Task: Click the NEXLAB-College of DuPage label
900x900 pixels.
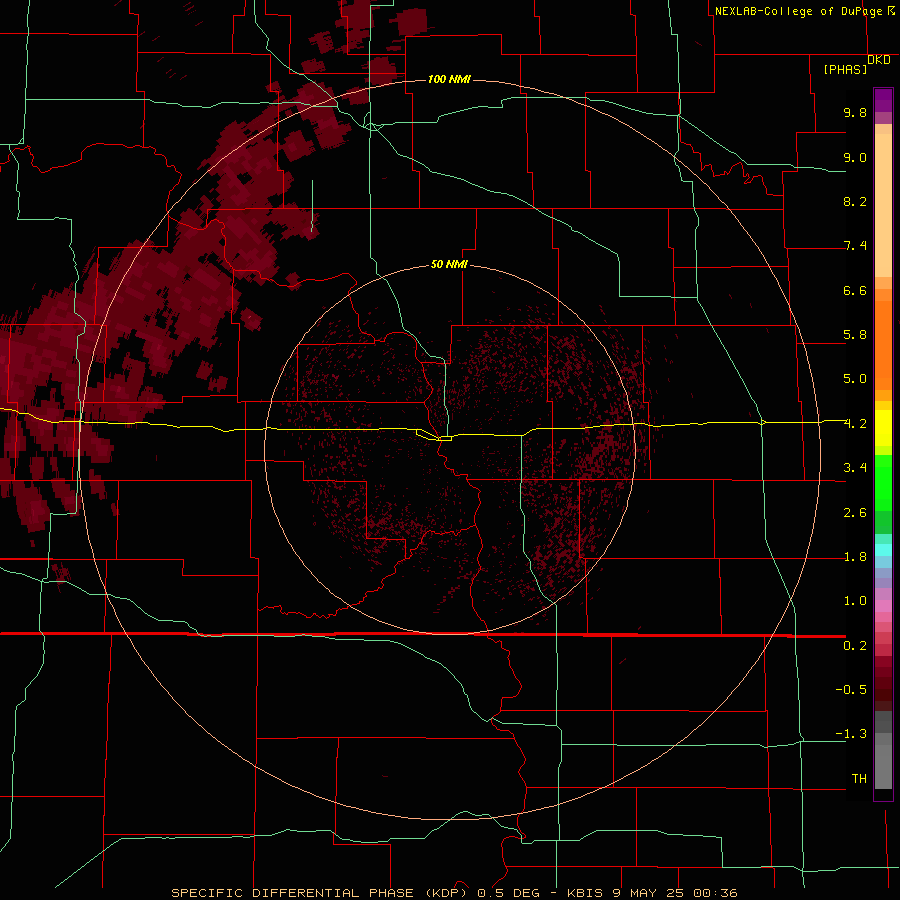Action: (x=800, y=11)
